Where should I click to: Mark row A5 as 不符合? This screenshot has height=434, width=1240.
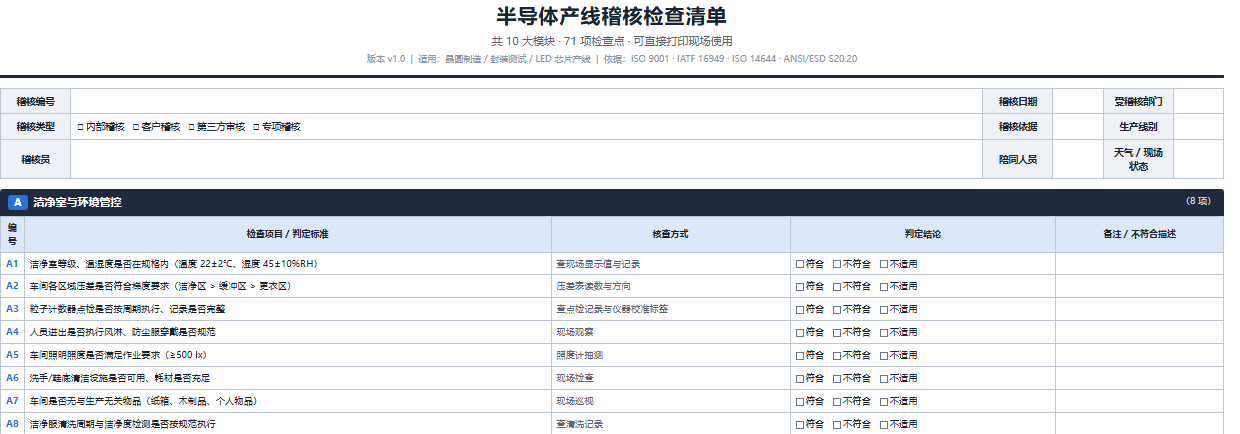[x=836, y=355]
